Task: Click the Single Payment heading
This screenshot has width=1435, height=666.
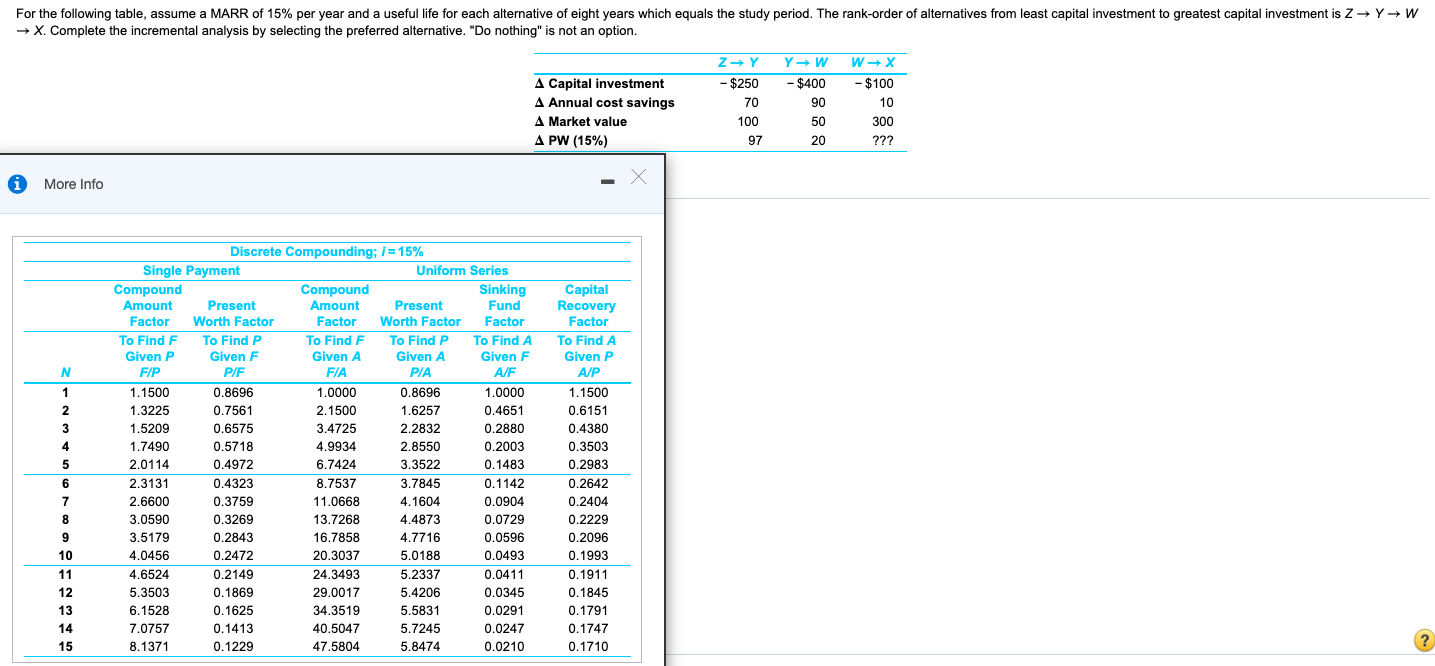Action: click(x=191, y=270)
